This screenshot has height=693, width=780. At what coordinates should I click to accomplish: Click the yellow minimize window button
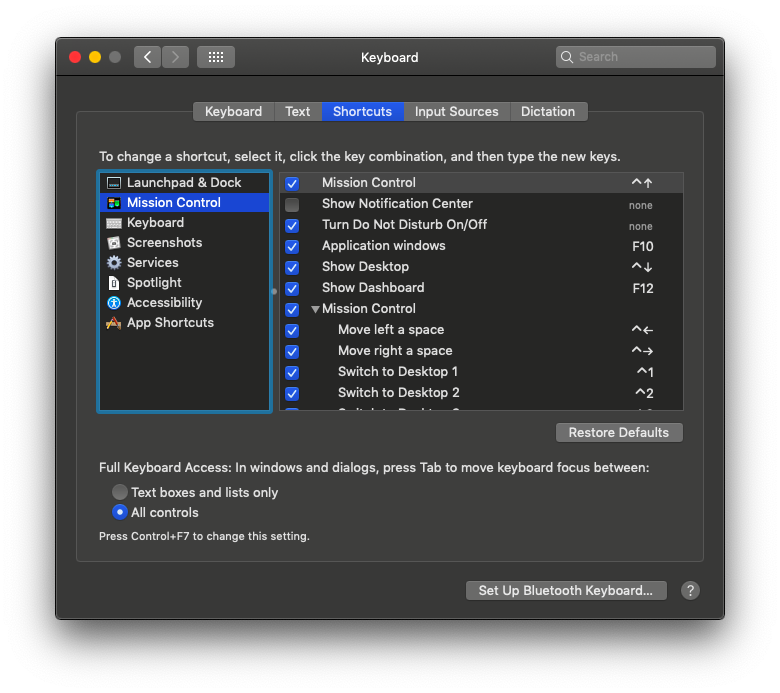tap(95, 57)
